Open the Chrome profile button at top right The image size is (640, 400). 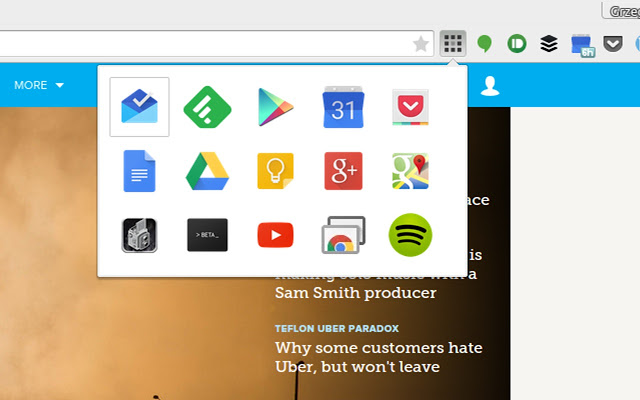(621, 11)
